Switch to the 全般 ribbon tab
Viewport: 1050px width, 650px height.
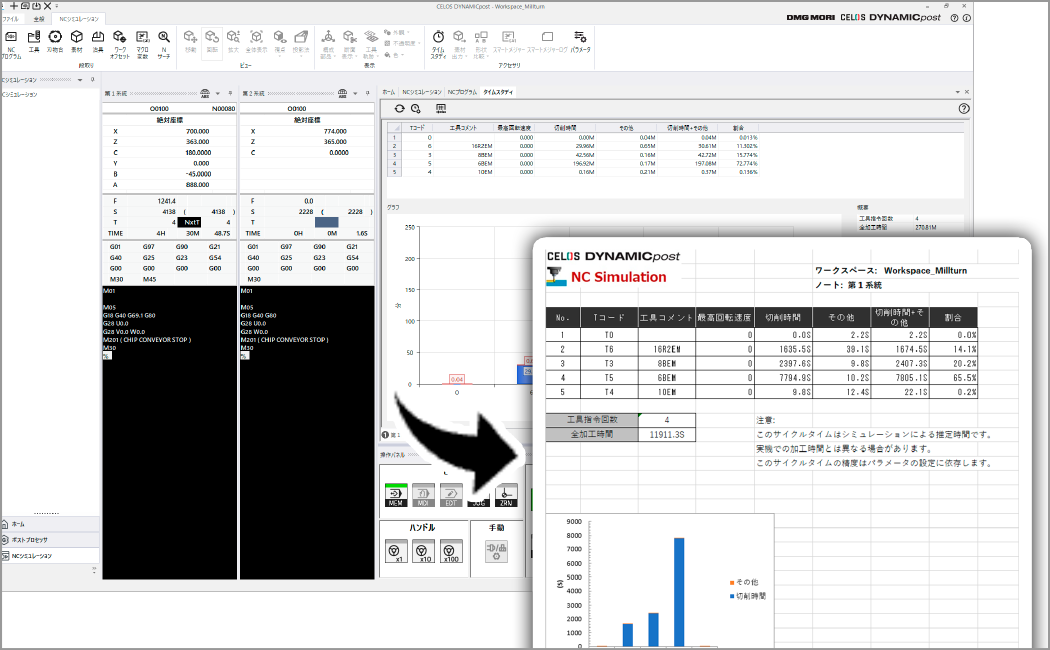[39, 19]
